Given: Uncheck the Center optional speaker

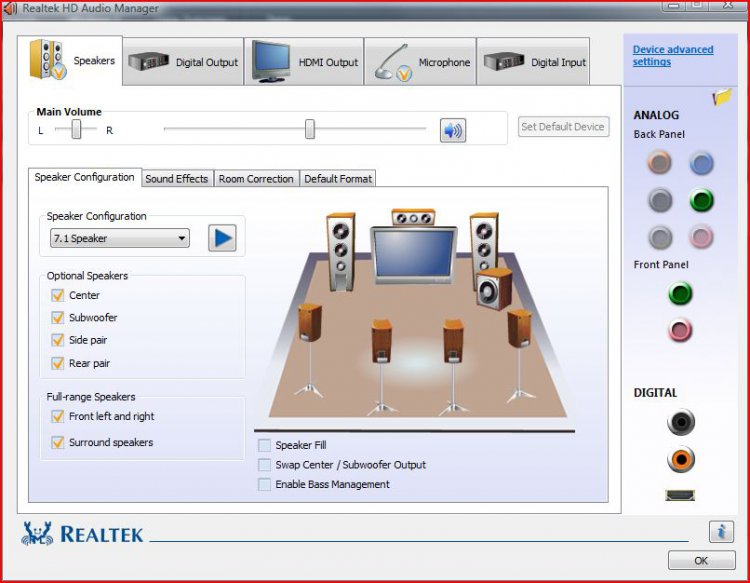Looking at the screenshot, I should (58, 295).
